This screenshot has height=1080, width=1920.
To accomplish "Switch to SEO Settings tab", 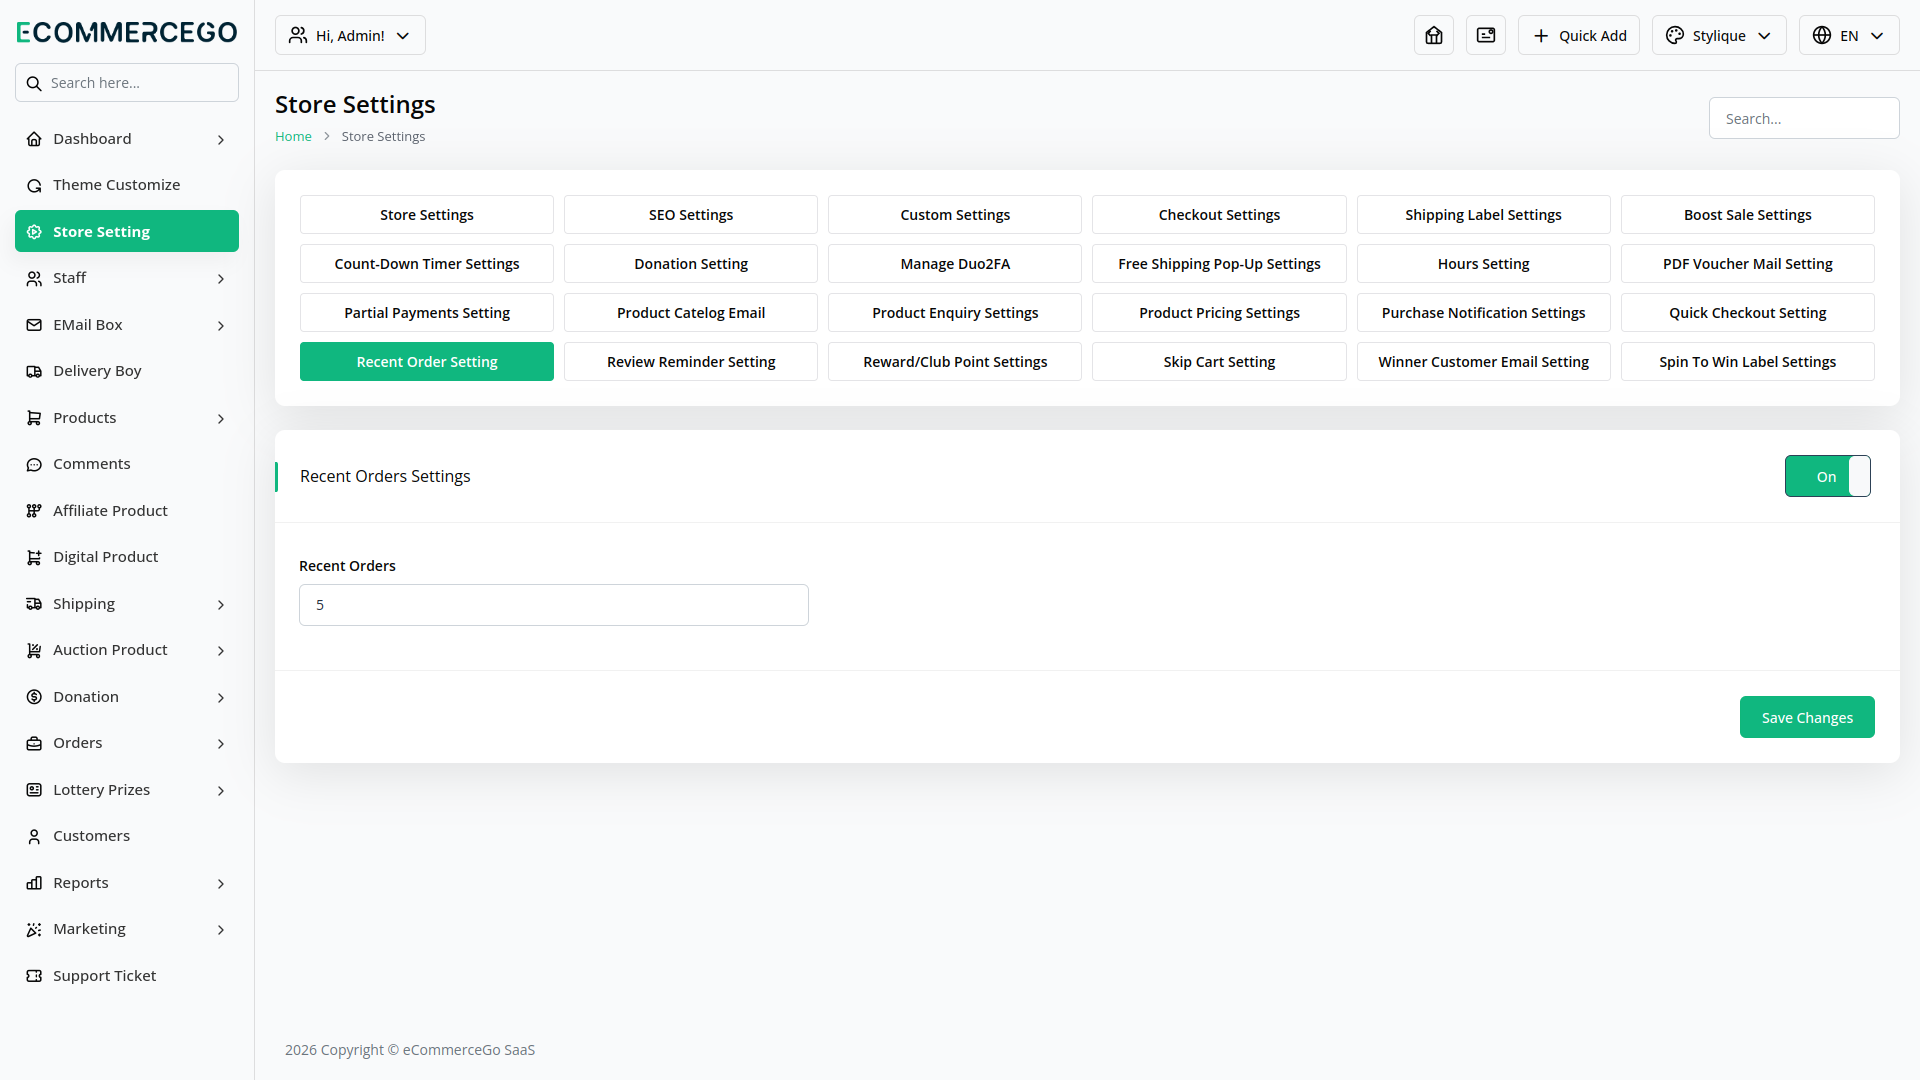I will (x=691, y=215).
